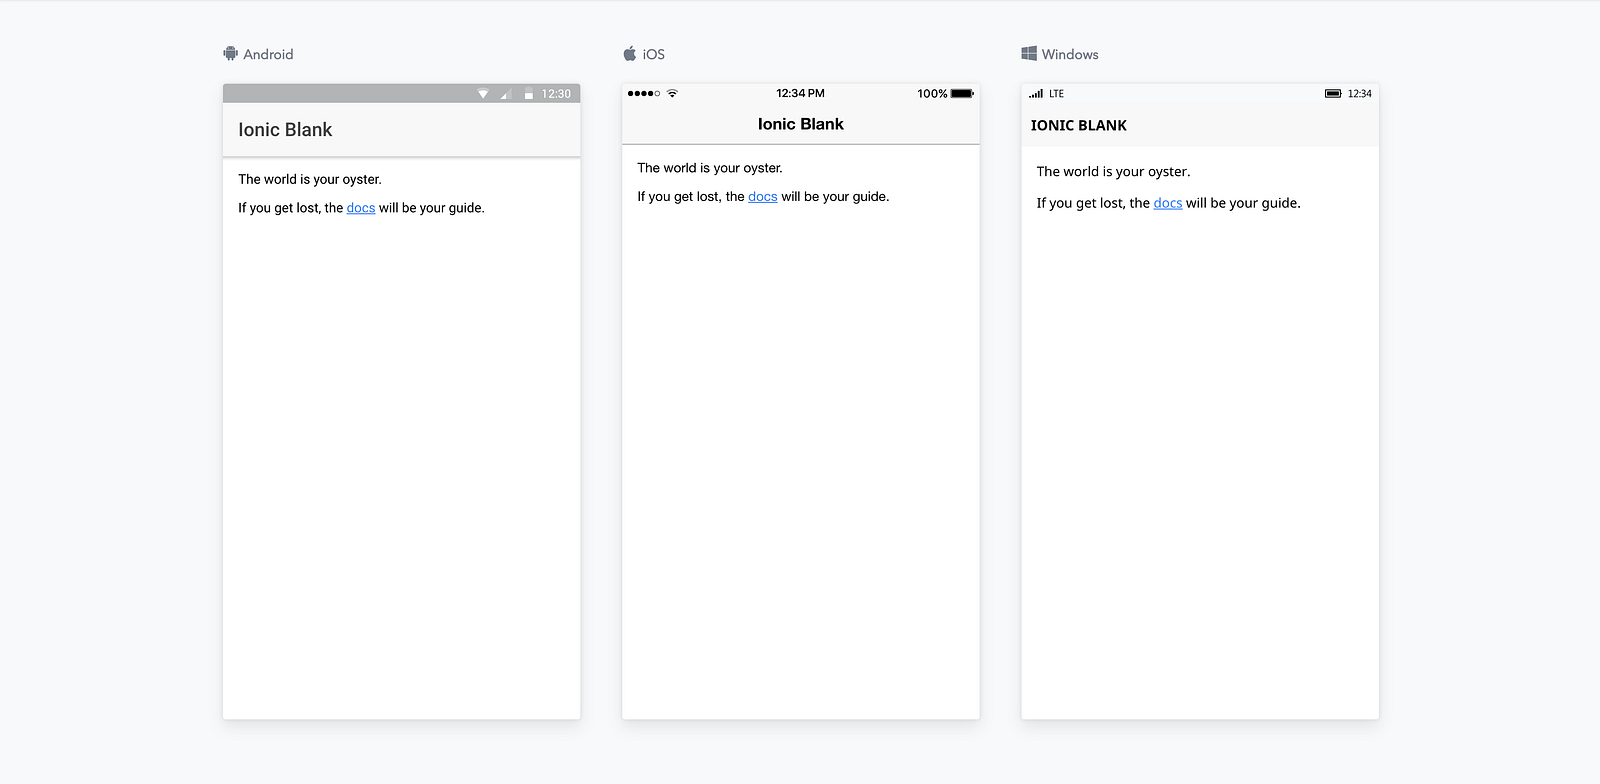Click the Android cellular signal triangle icon
This screenshot has width=1600, height=784.
click(506, 94)
